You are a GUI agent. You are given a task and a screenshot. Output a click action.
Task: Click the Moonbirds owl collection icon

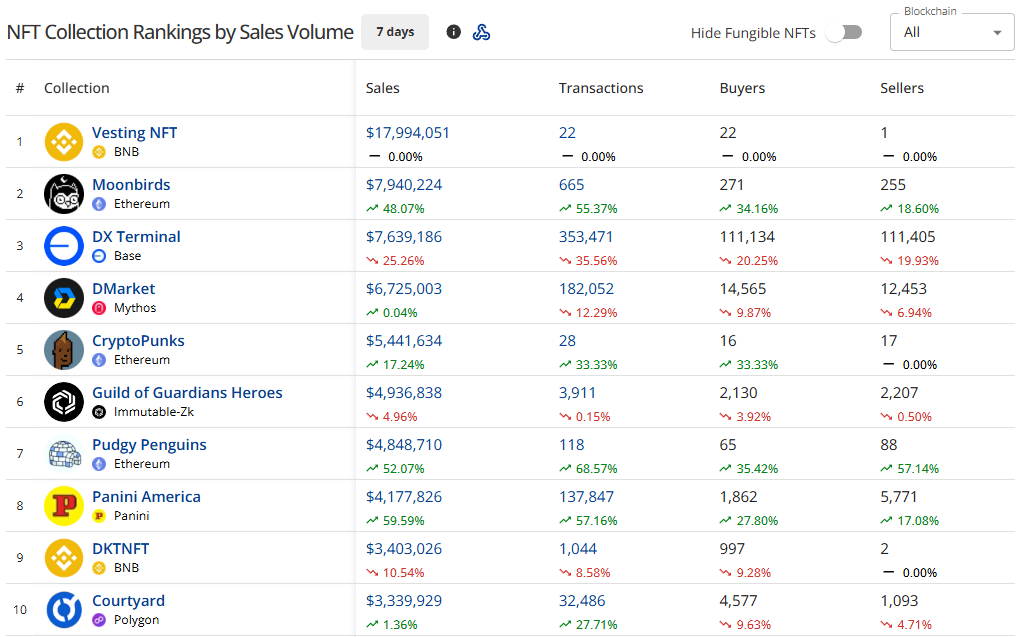click(x=64, y=194)
